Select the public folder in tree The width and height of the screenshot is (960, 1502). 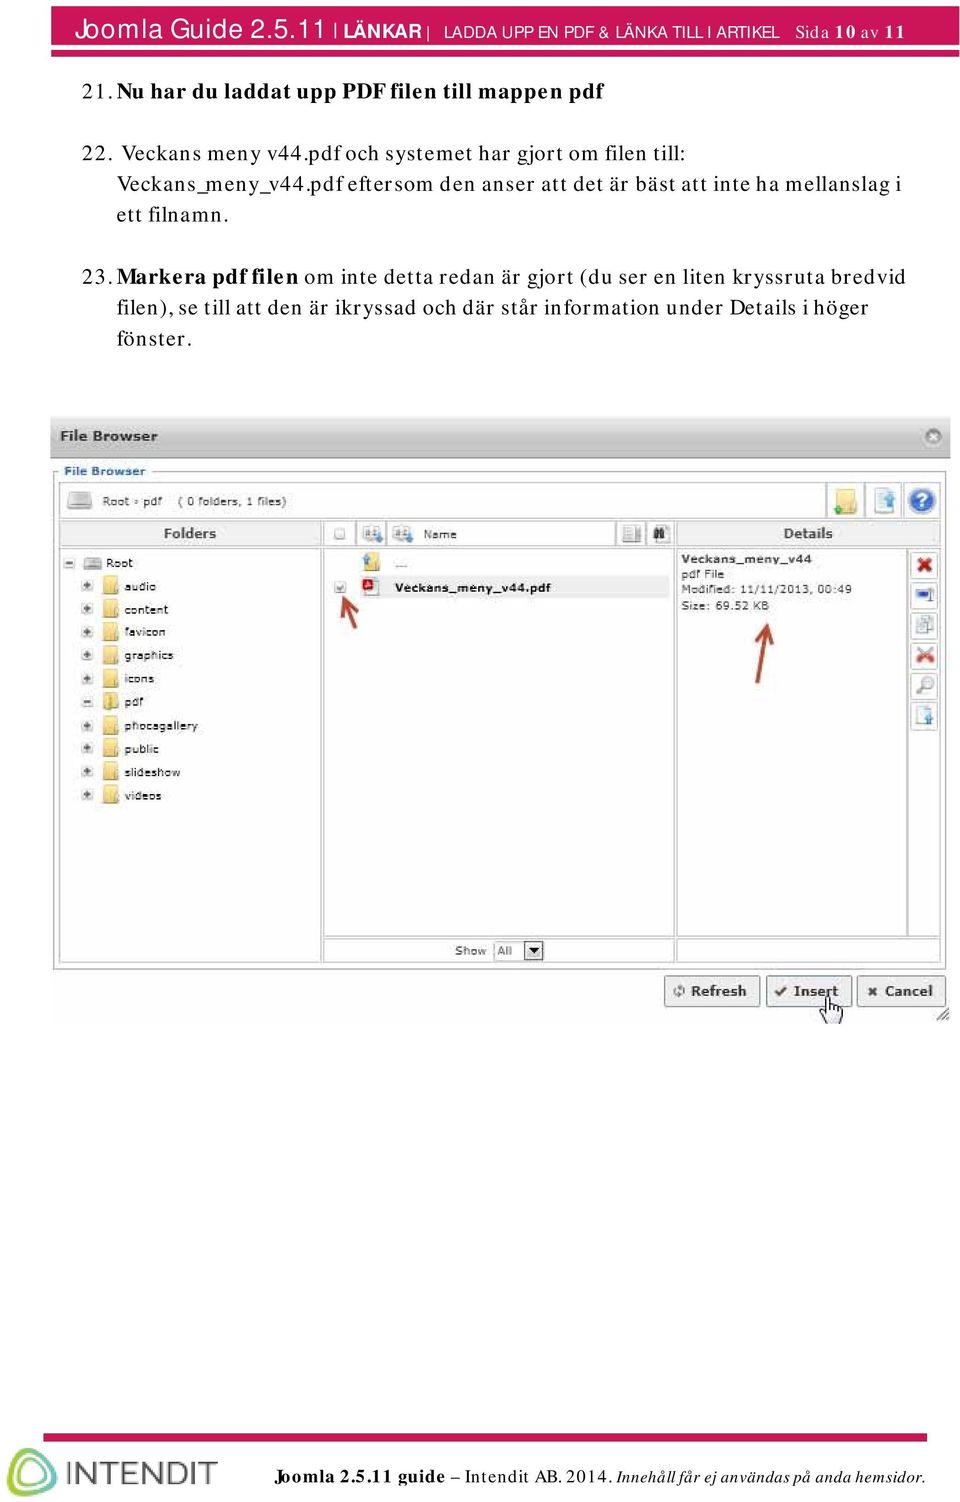click(x=142, y=748)
